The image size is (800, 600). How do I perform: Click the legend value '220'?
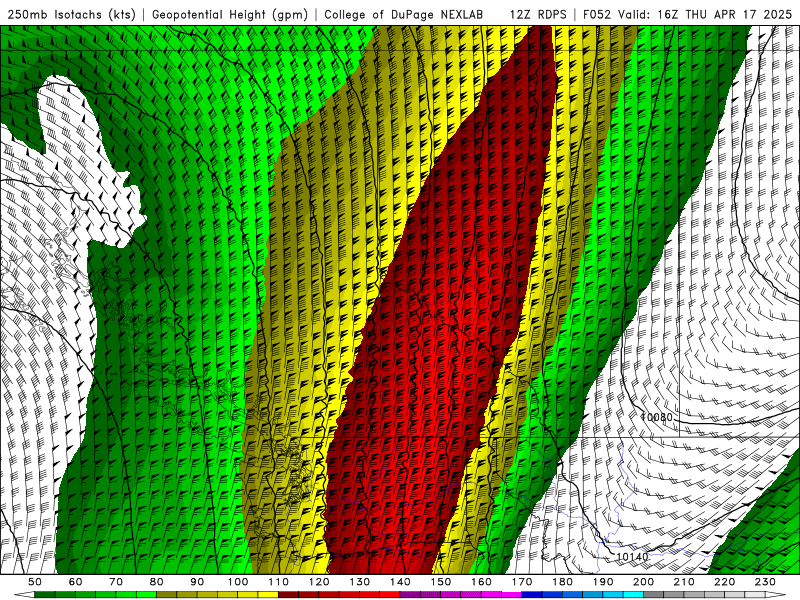(x=725, y=582)
